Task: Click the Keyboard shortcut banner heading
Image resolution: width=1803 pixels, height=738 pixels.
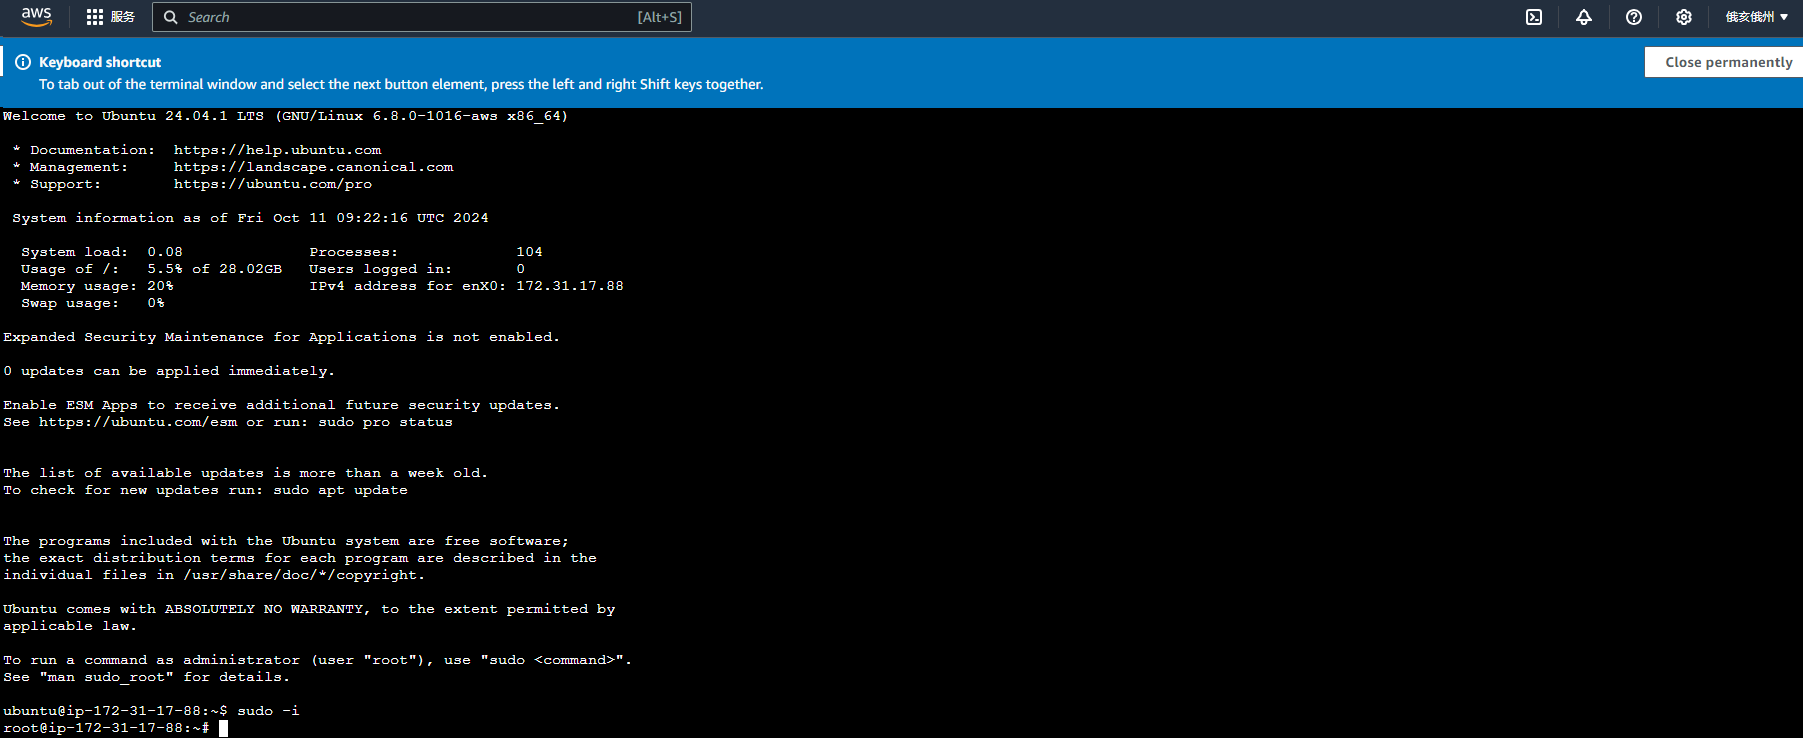Action: click(x=100, y=62)
